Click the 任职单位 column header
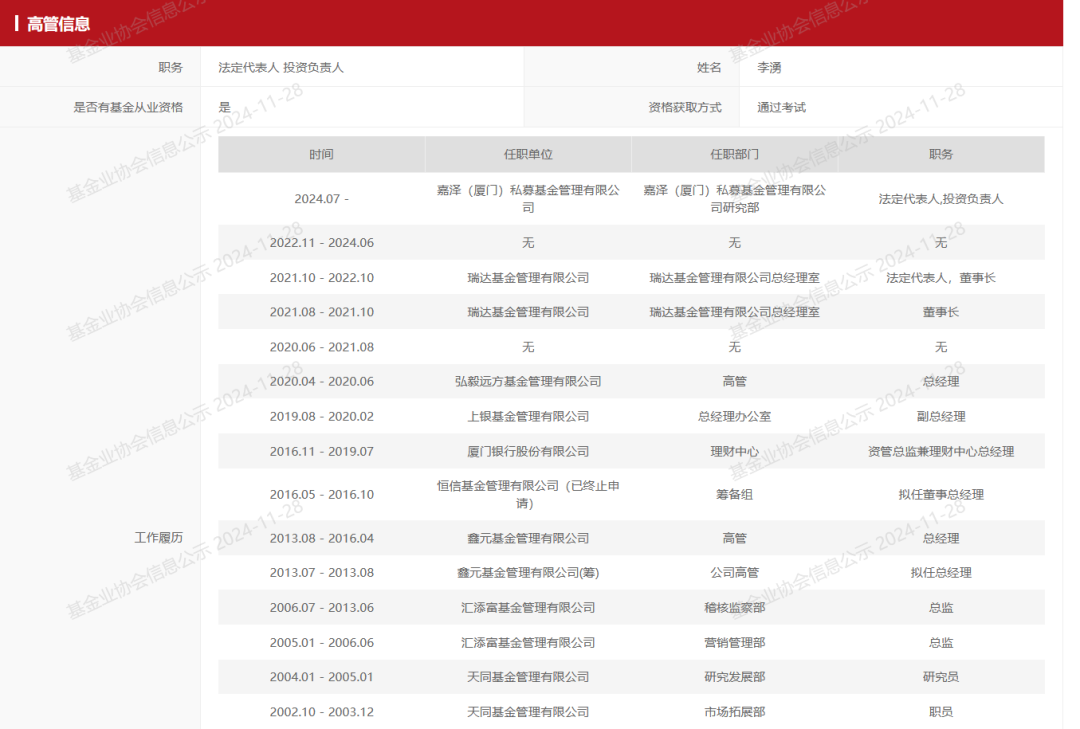 [x=528, y=154]
